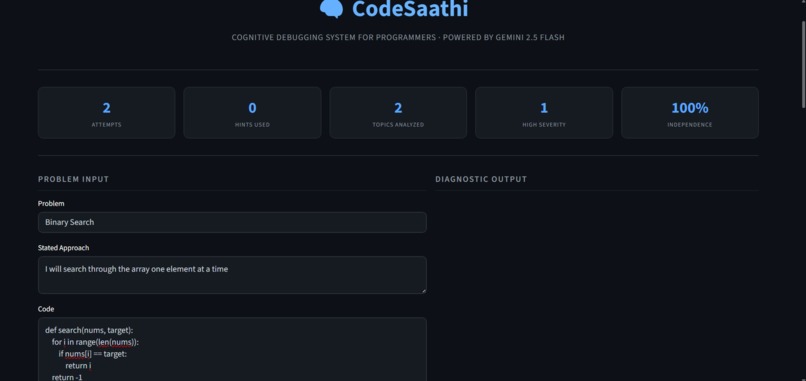Select the Hints Used stat card
This screenshot has height=381, width=806.
click(252, 113)
